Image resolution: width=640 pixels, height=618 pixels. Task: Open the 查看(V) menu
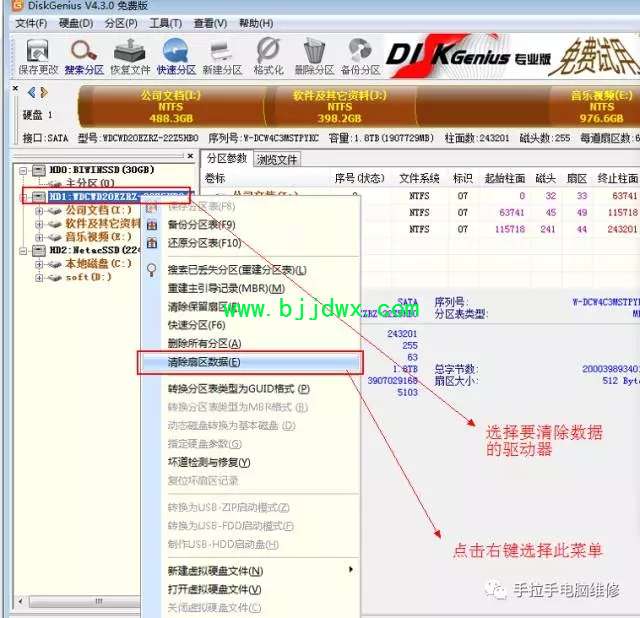click(x=210, y=23)
